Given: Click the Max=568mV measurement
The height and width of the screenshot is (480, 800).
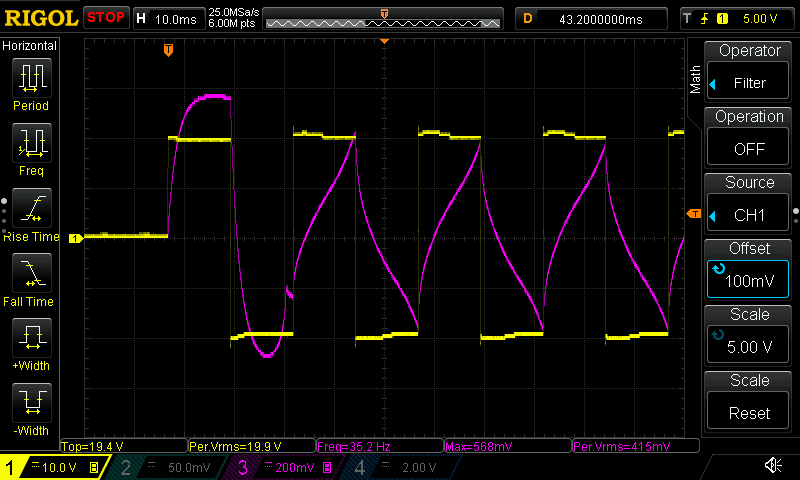Looking at the screenshot, I should coord(508,446).
